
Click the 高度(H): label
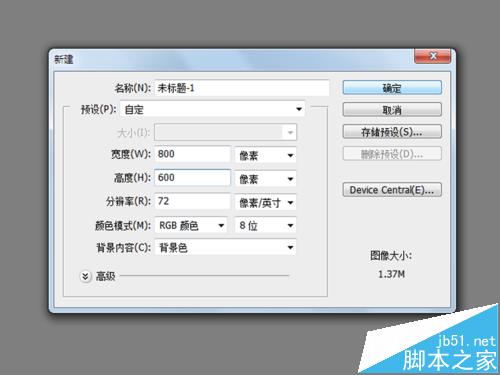point(132,178)
